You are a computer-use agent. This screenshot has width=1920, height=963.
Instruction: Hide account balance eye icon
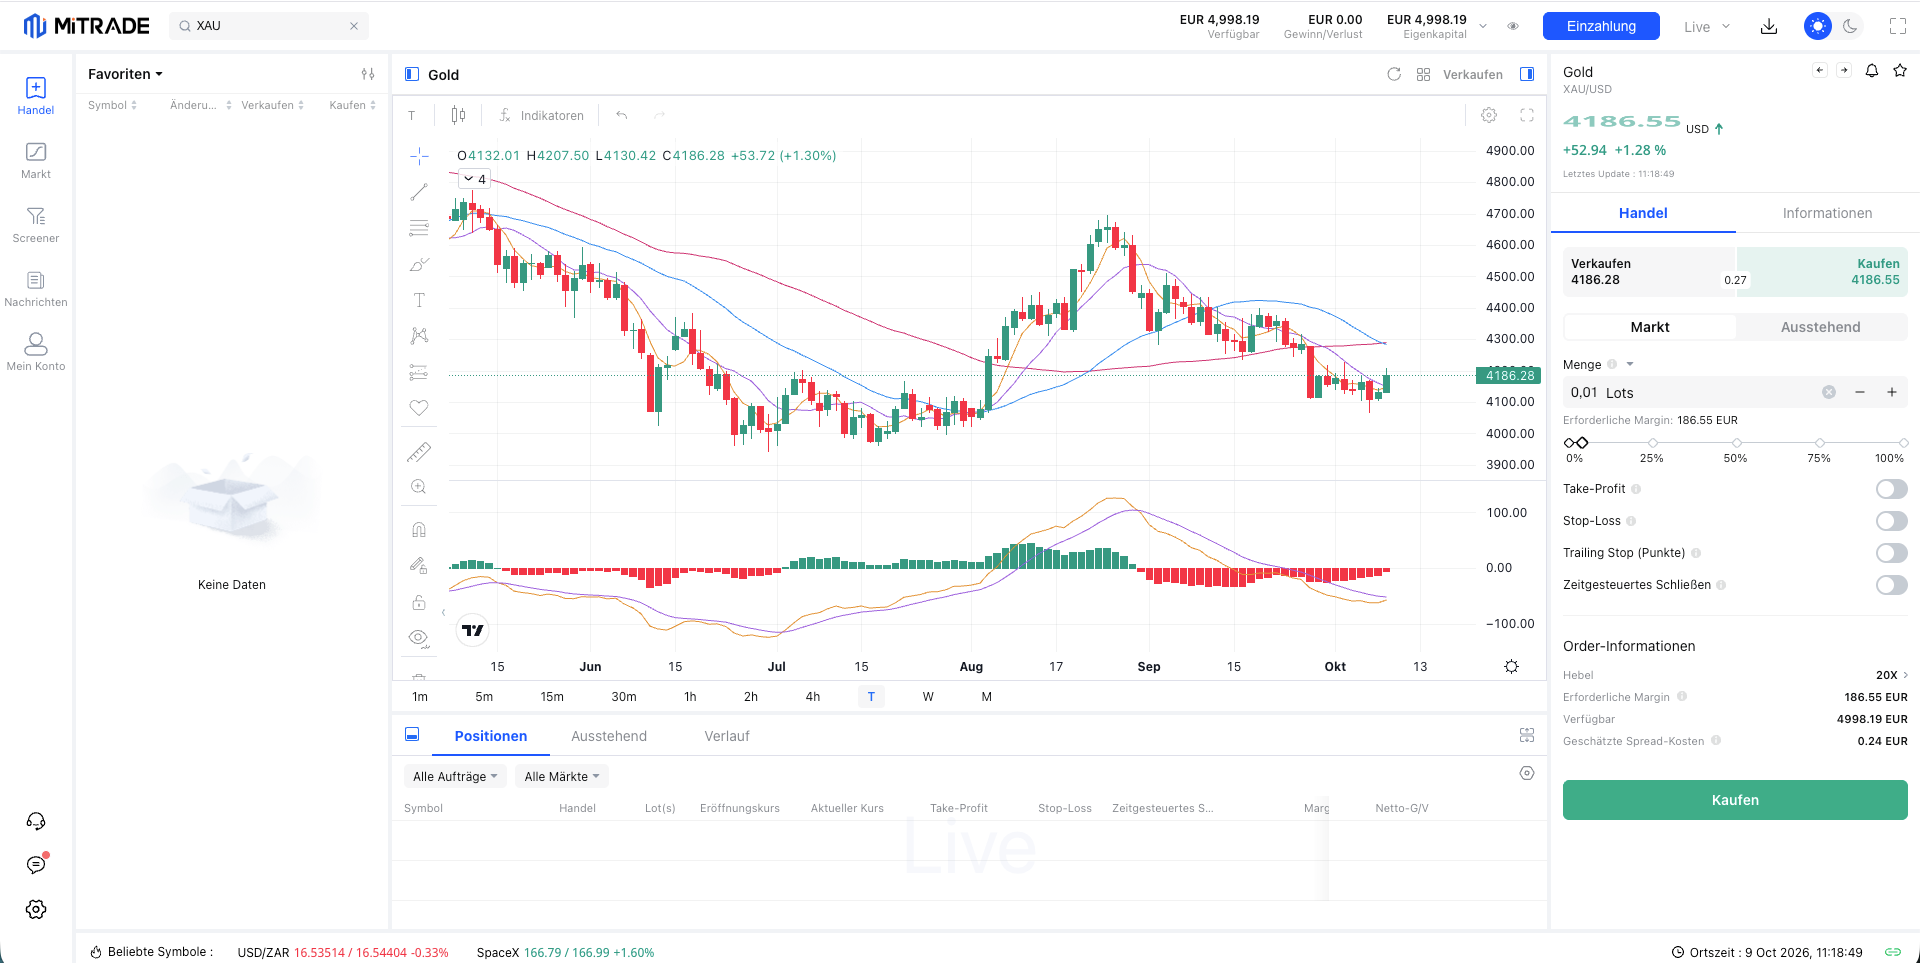(x=1513, y=26)
